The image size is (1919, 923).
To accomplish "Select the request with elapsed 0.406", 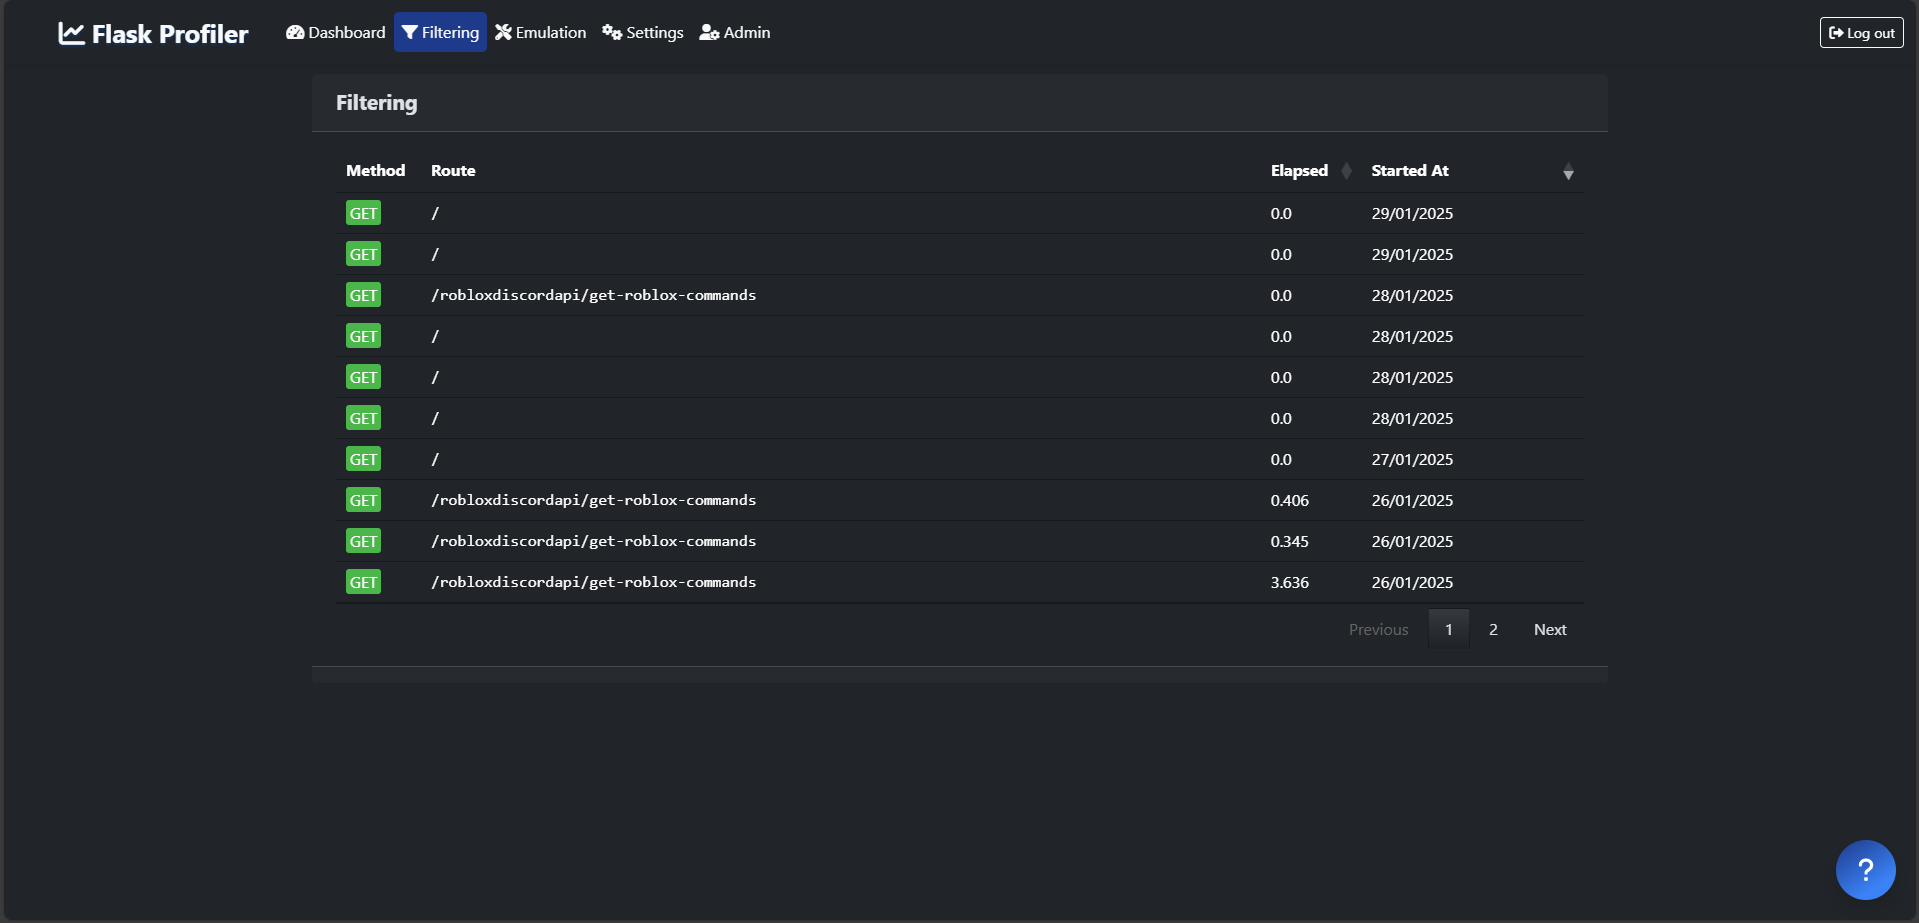I will click(960, 500).
